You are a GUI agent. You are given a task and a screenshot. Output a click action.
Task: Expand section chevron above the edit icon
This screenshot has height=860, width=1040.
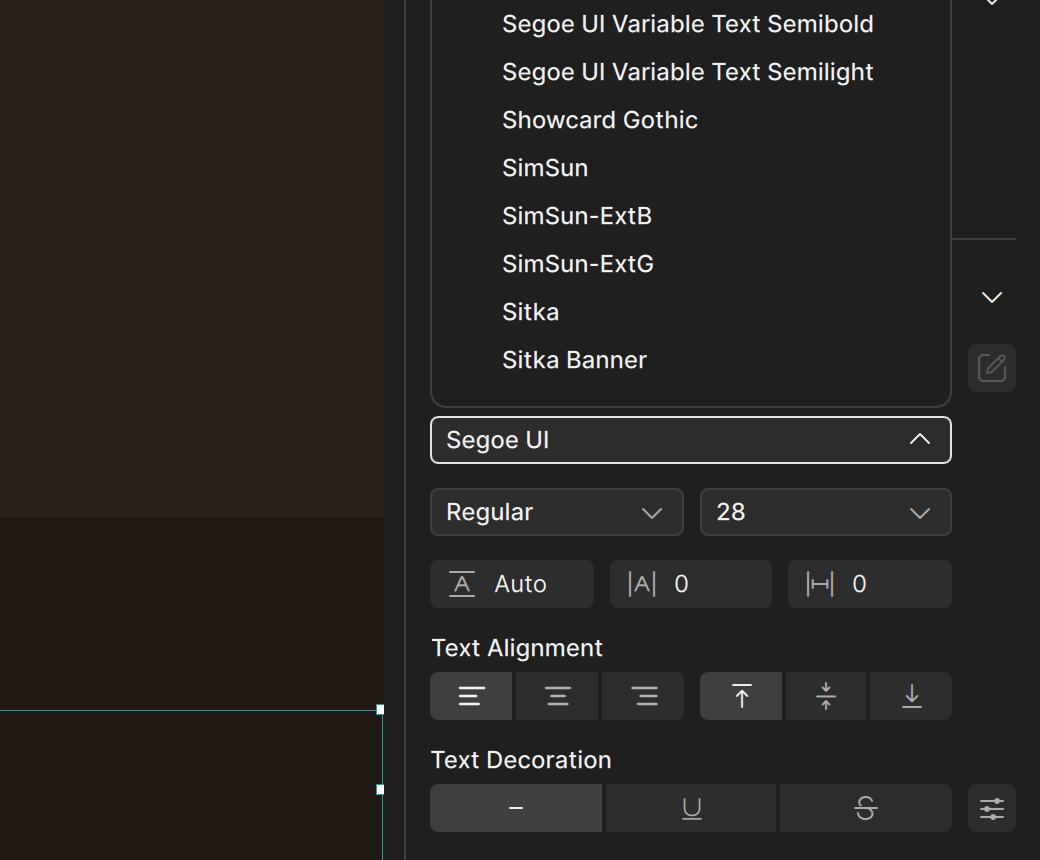992,297
